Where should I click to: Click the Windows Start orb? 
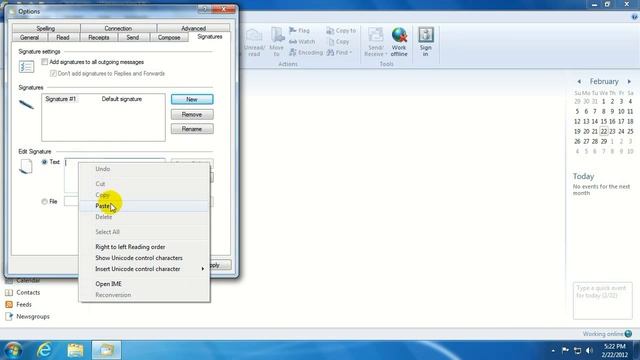pyautogui.click(x=13, y=350)
